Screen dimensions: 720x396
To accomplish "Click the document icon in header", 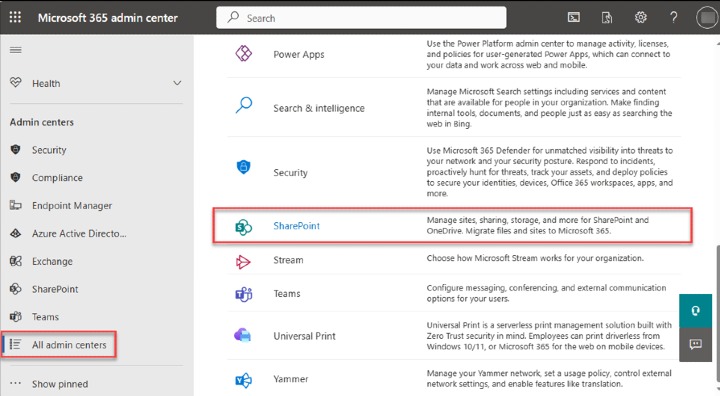I will (x=607, y=17).
